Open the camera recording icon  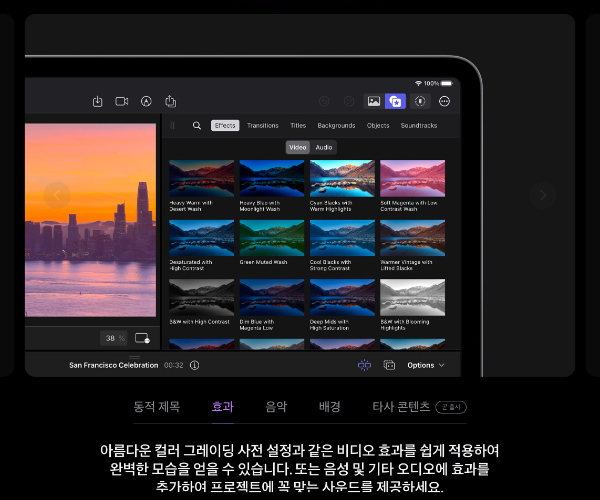(122, 101)
